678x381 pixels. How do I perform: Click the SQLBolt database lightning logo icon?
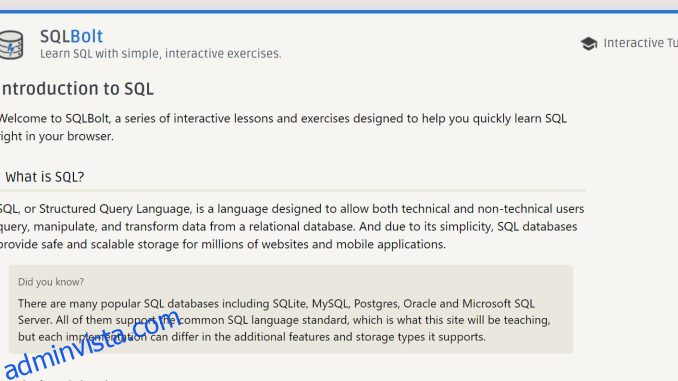click(11, 45)
